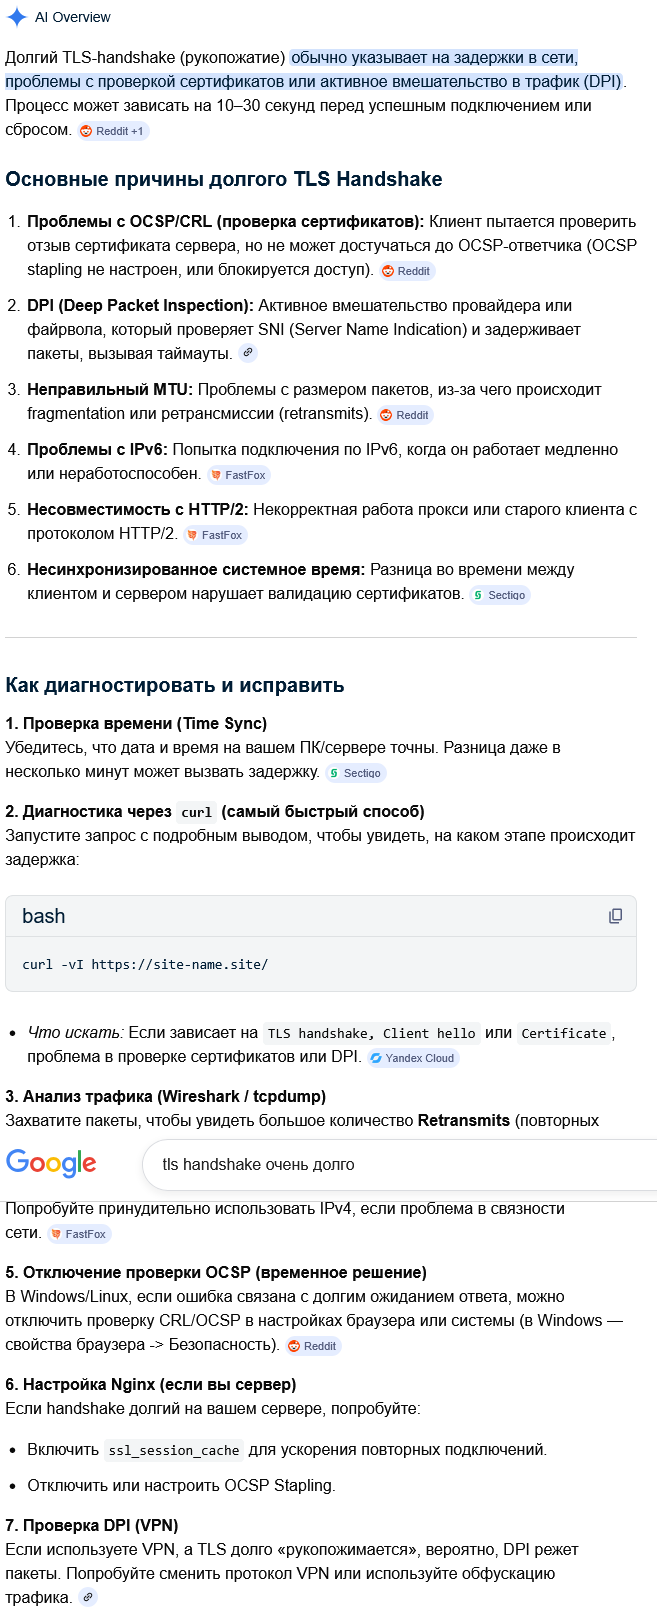Open Reddit source in OCSP disabling section
The height and width of the screenshot is (1621, 657).
tap(313, 1346)
